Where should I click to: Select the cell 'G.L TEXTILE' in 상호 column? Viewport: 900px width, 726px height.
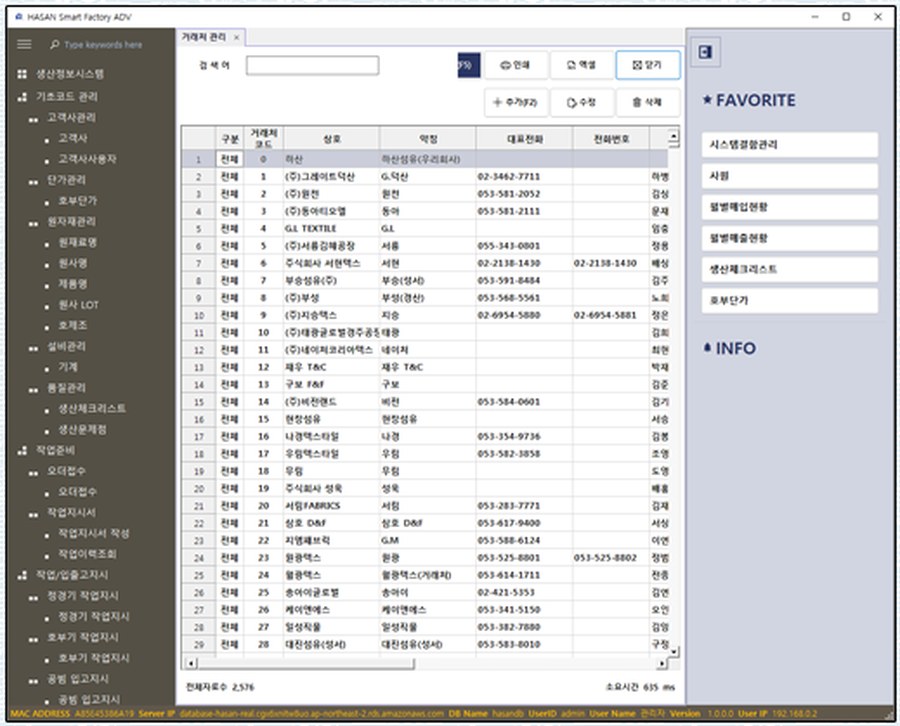[x=331, y=228]
